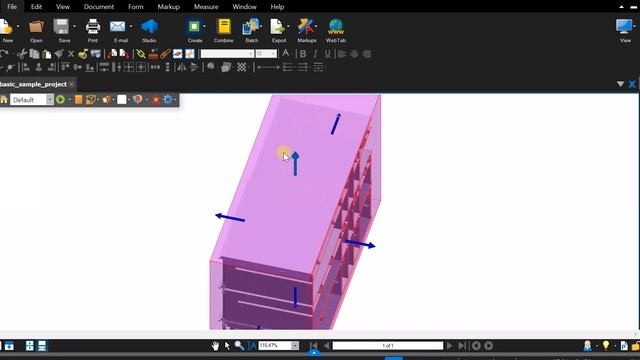640x360 pixels.
Task: Toggle Italic text formatting
Action: [315, 54]
